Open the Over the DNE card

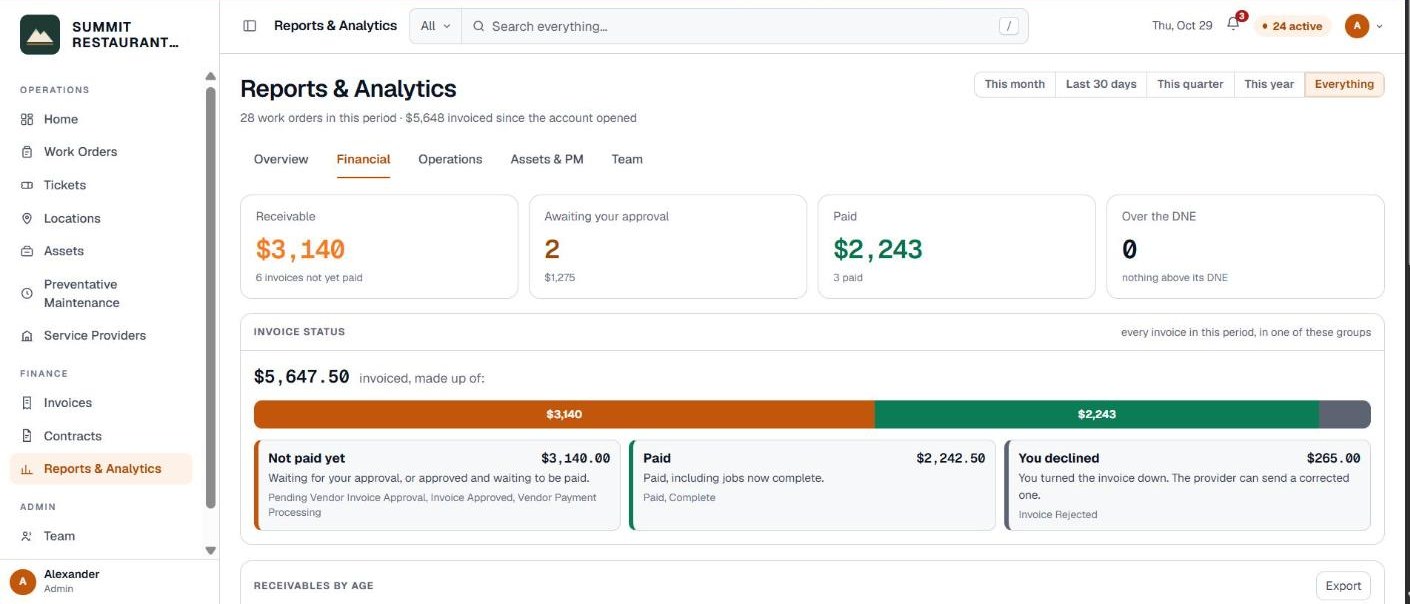(x=1245, y=246)
